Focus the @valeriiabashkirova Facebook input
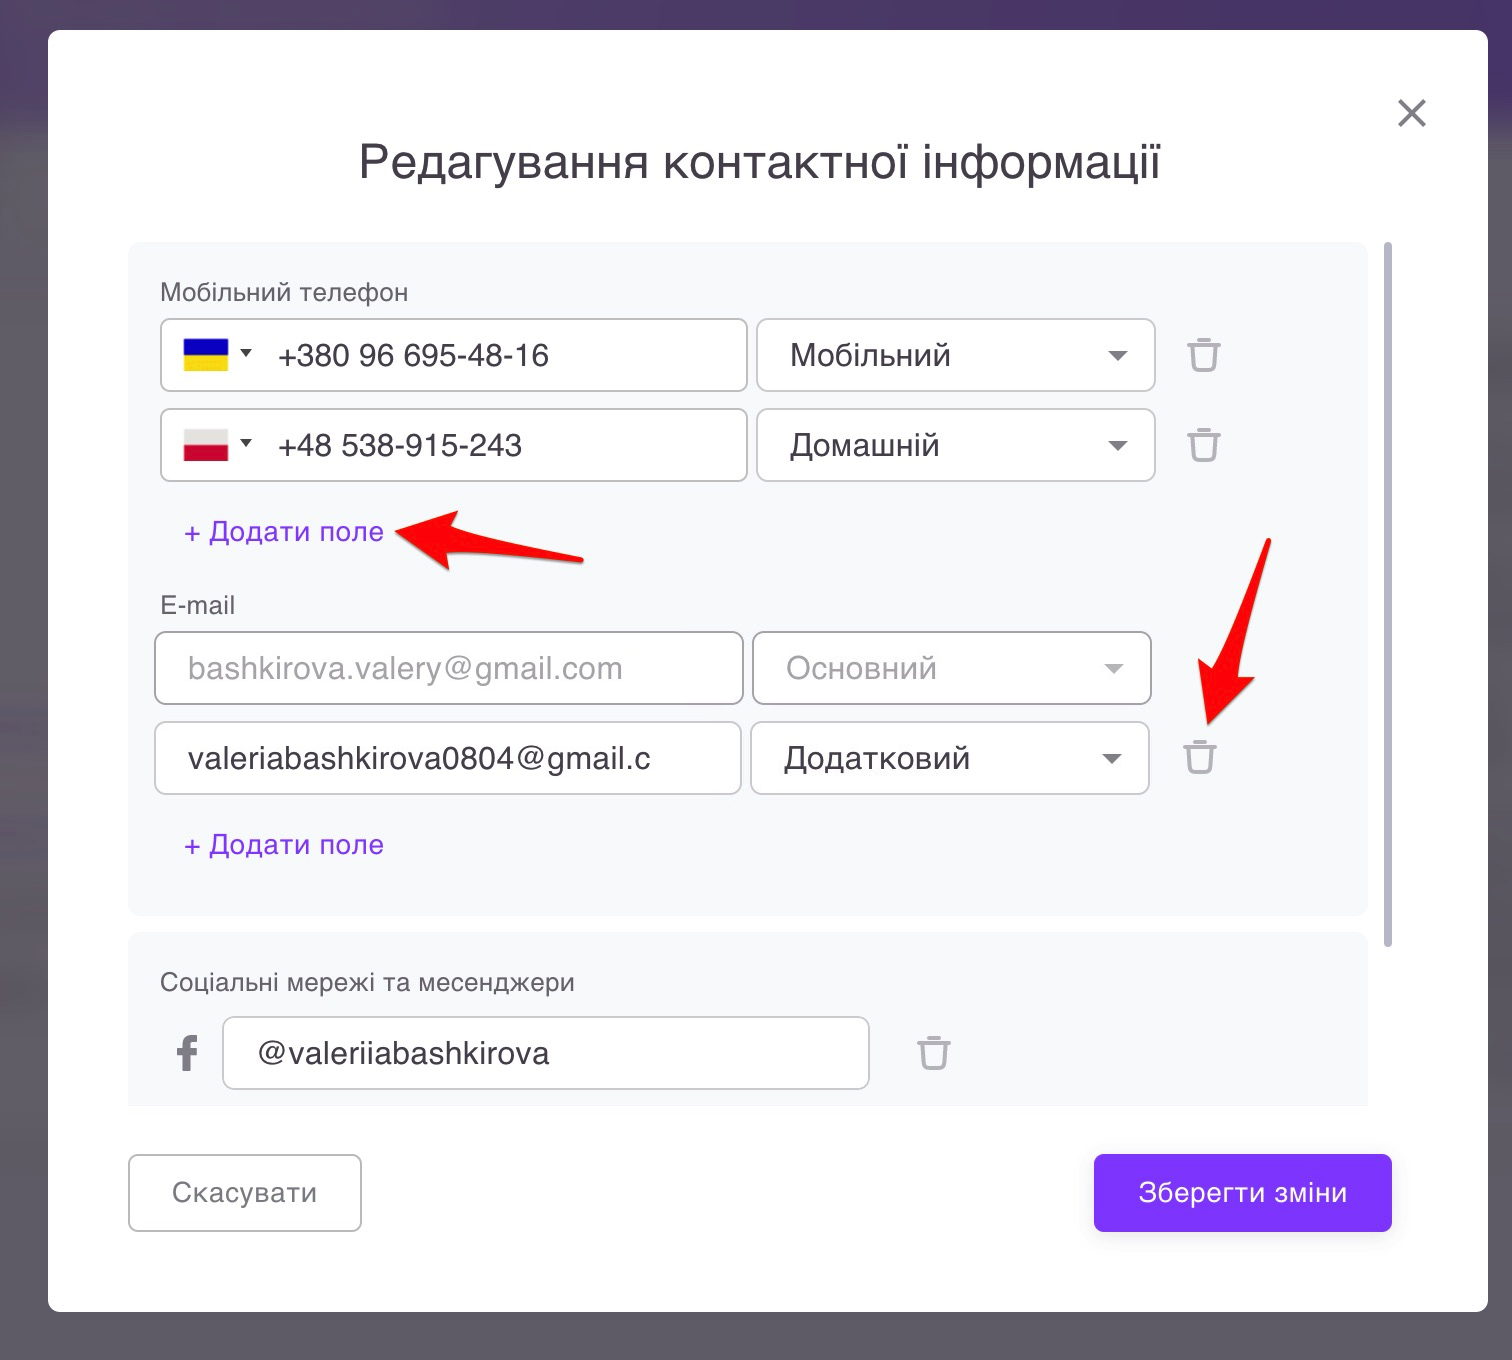Screen dimensions: 1512x1360 tap(545, 1053)
